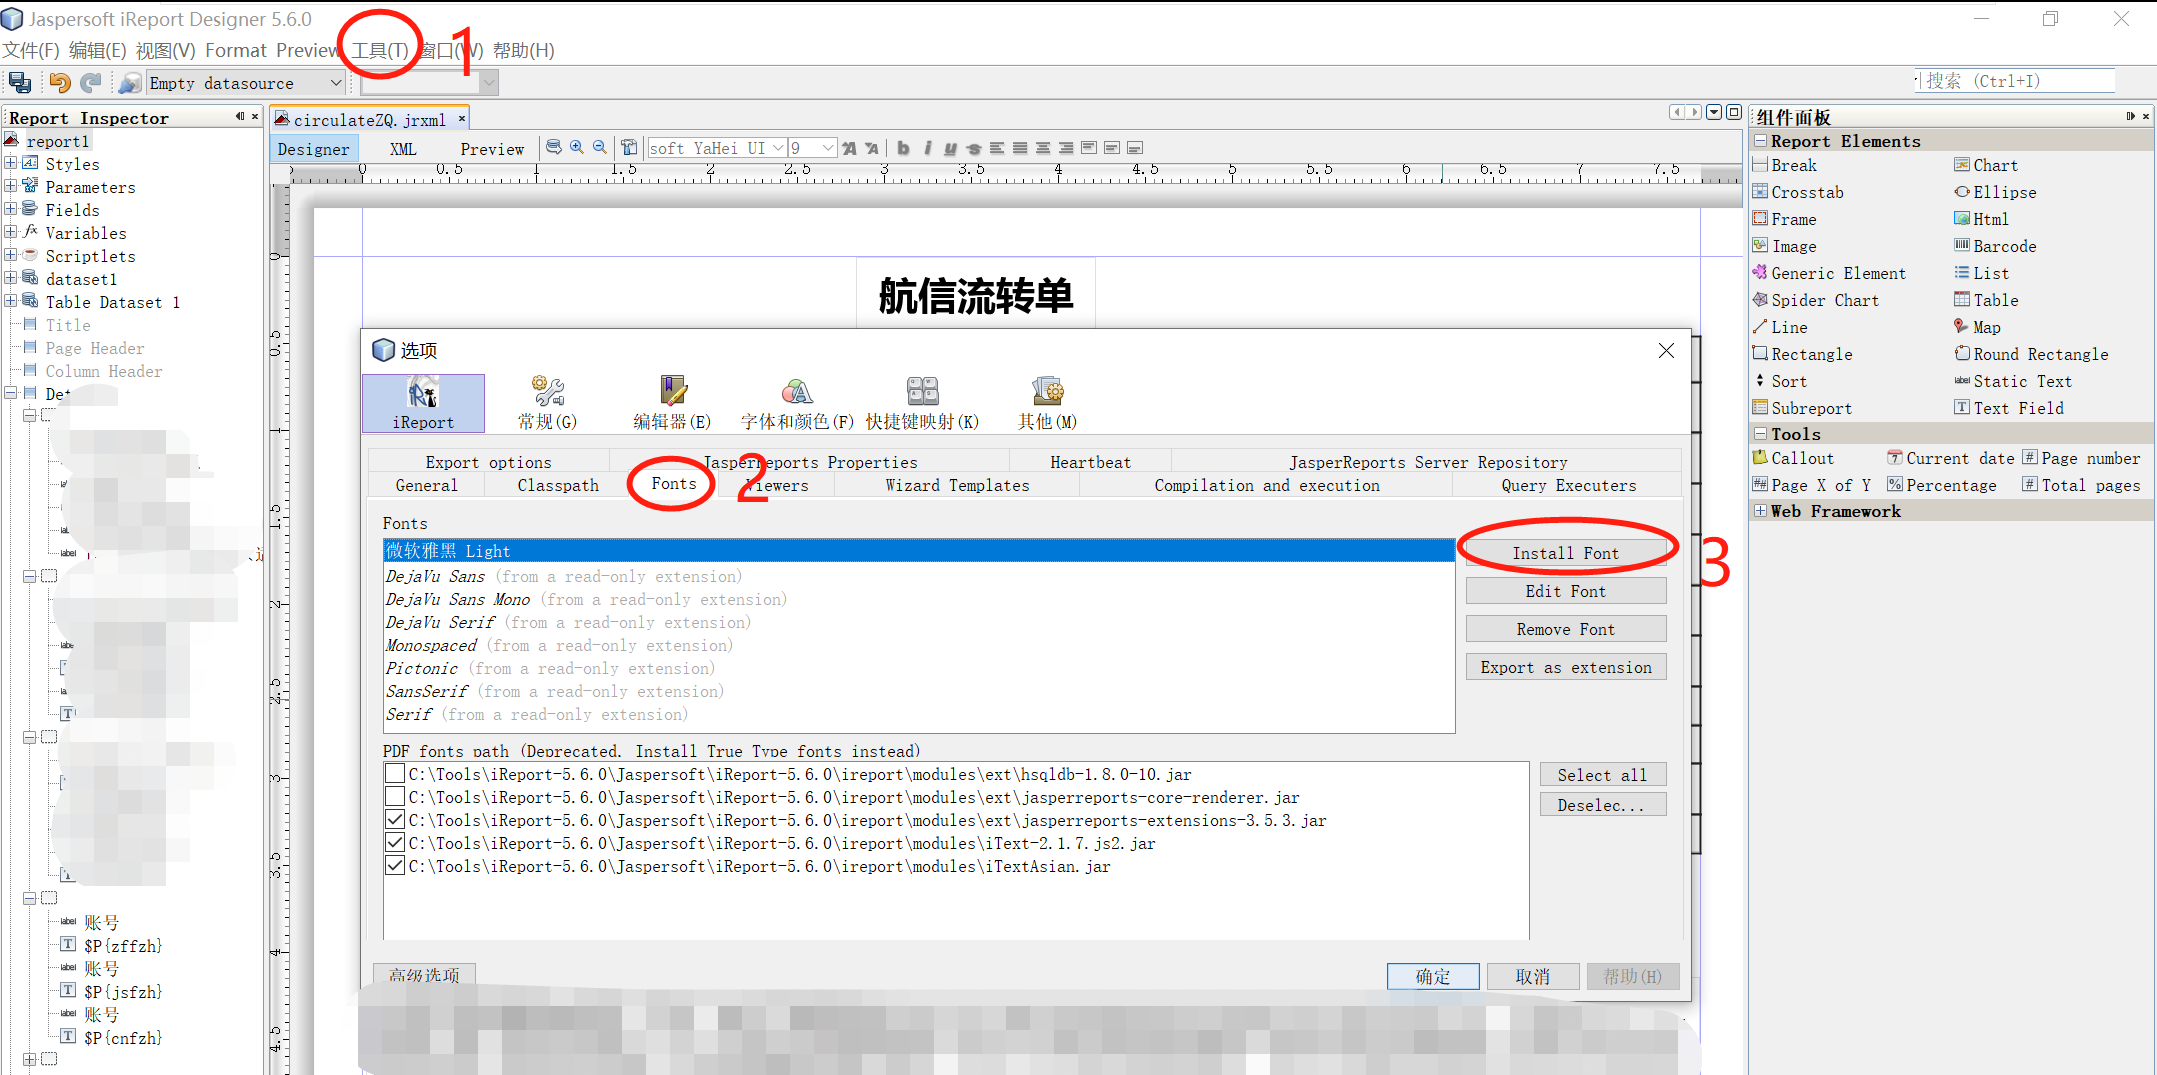Screen dimensions: 2157x1075
Task: Uncheck the iText-2.1.7.js2.jar checkbox
Action: [x=395, y=843]
